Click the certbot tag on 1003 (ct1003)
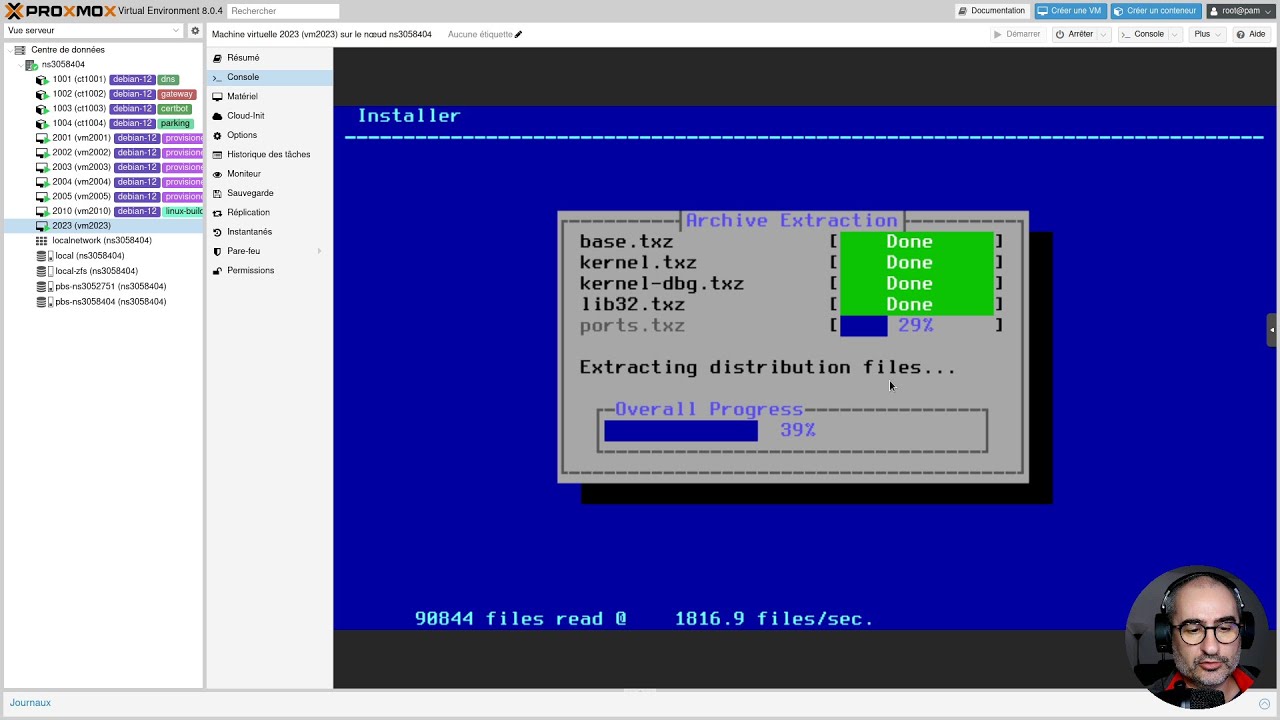 pos(174,108)
